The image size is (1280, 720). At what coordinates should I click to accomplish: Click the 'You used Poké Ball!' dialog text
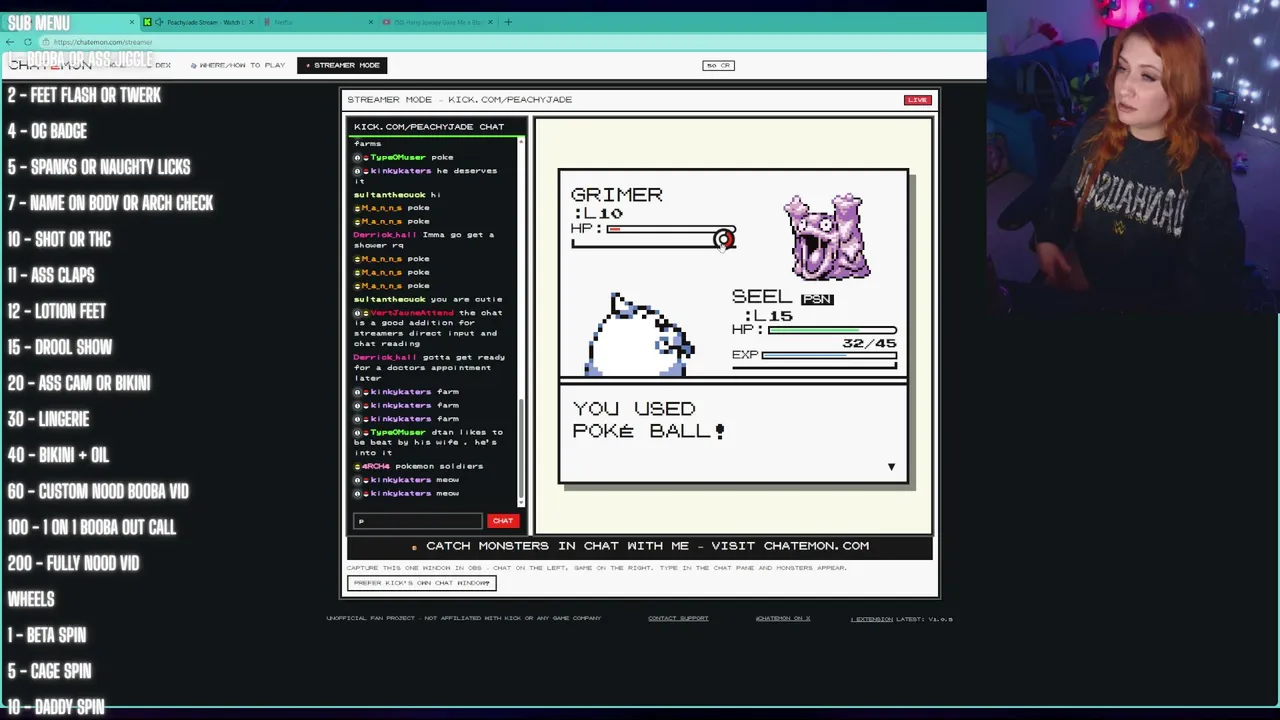648,420
